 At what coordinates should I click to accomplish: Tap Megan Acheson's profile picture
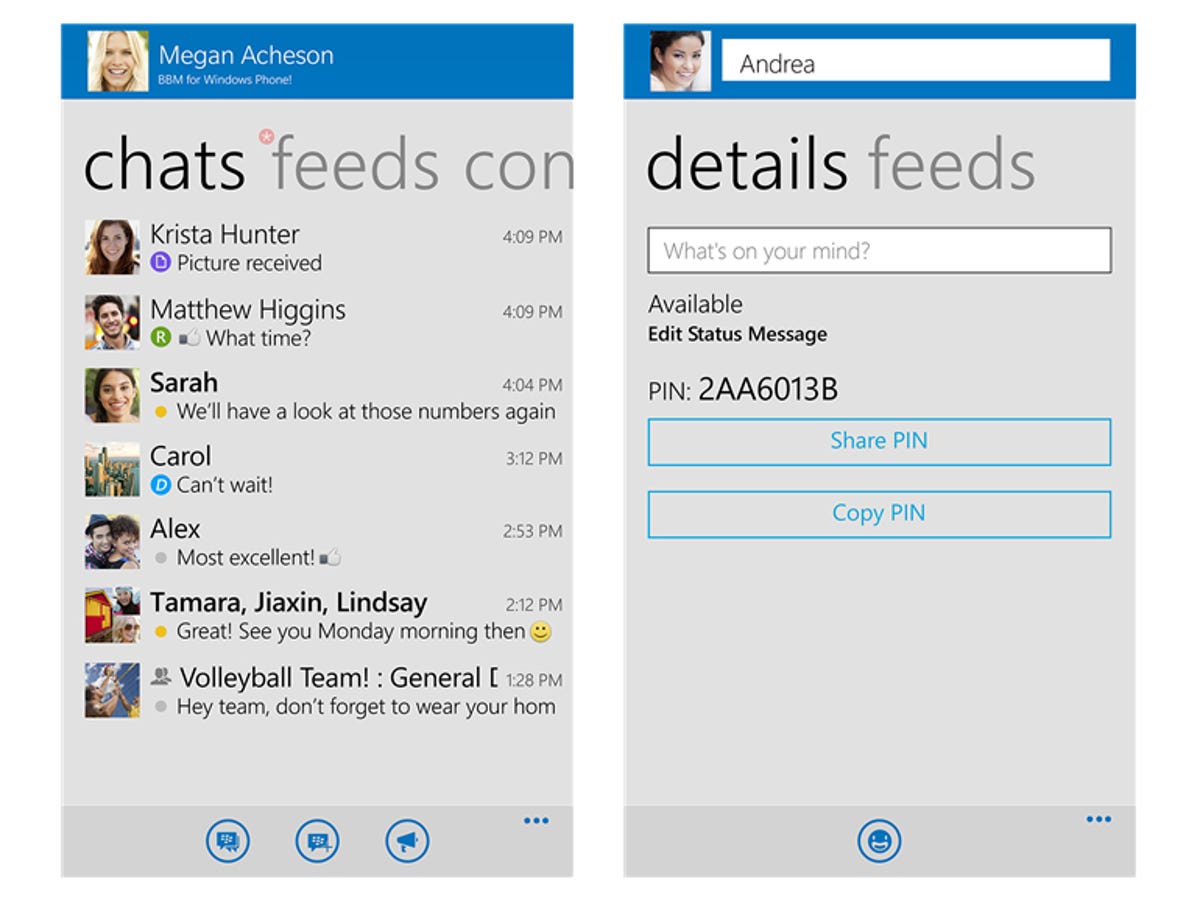point(118,62)
